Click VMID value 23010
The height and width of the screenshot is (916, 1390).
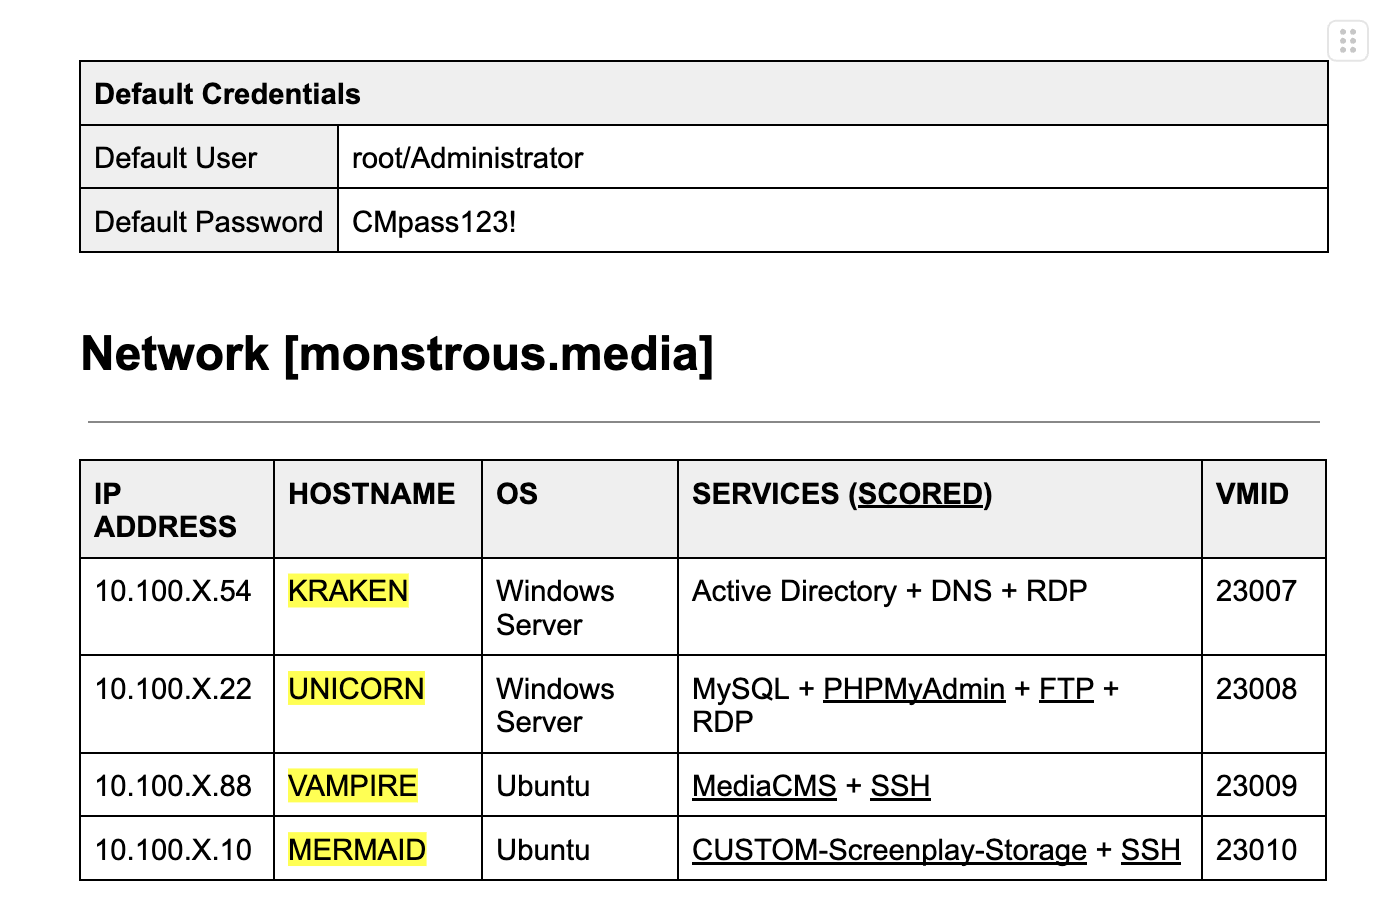point(1256,850)
